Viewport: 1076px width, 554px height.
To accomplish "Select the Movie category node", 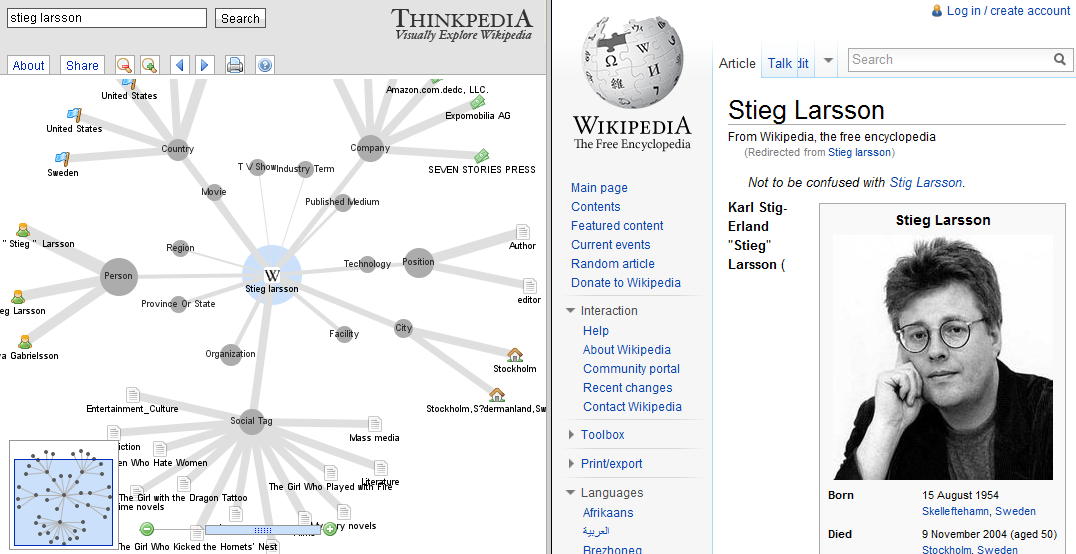I will [x=214, y=192].
